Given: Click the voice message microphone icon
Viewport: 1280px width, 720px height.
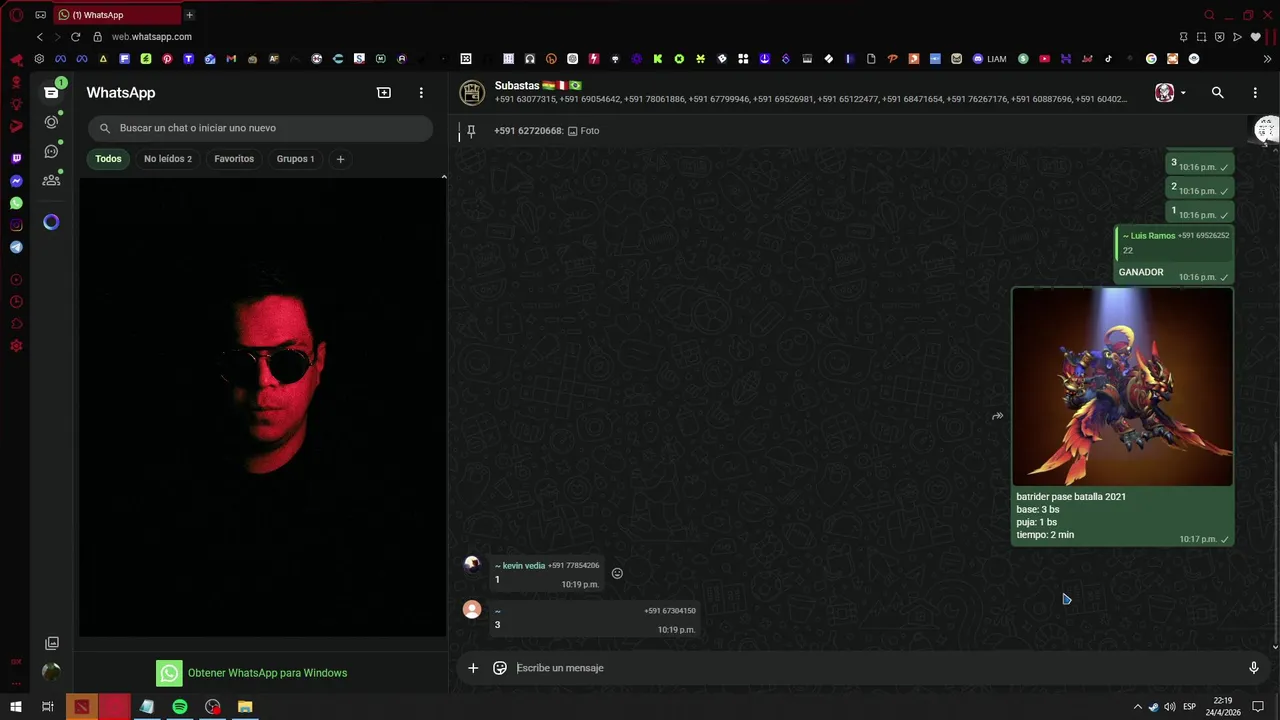Looking at the screenshot, I should 1254,668.
